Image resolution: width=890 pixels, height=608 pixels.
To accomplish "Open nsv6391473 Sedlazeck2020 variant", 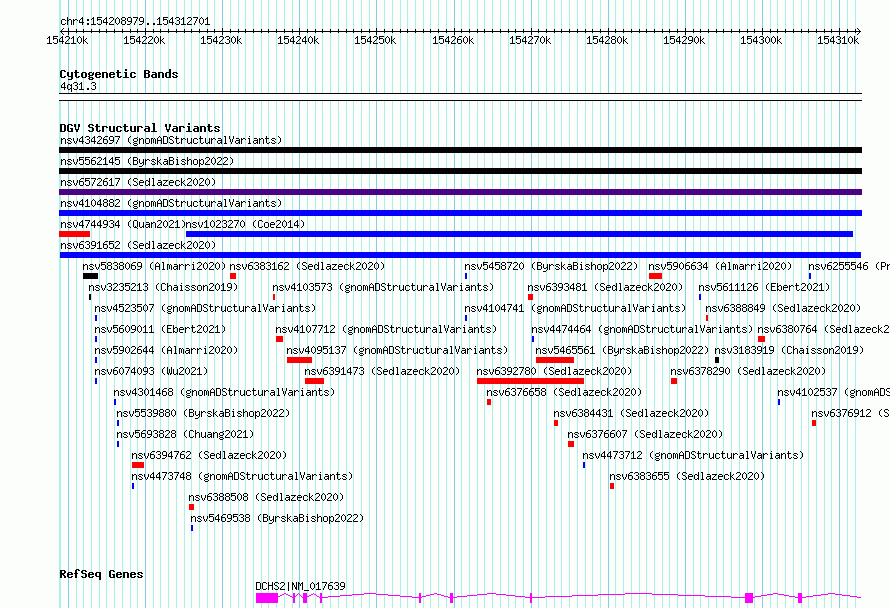I will tap(383, 371).
